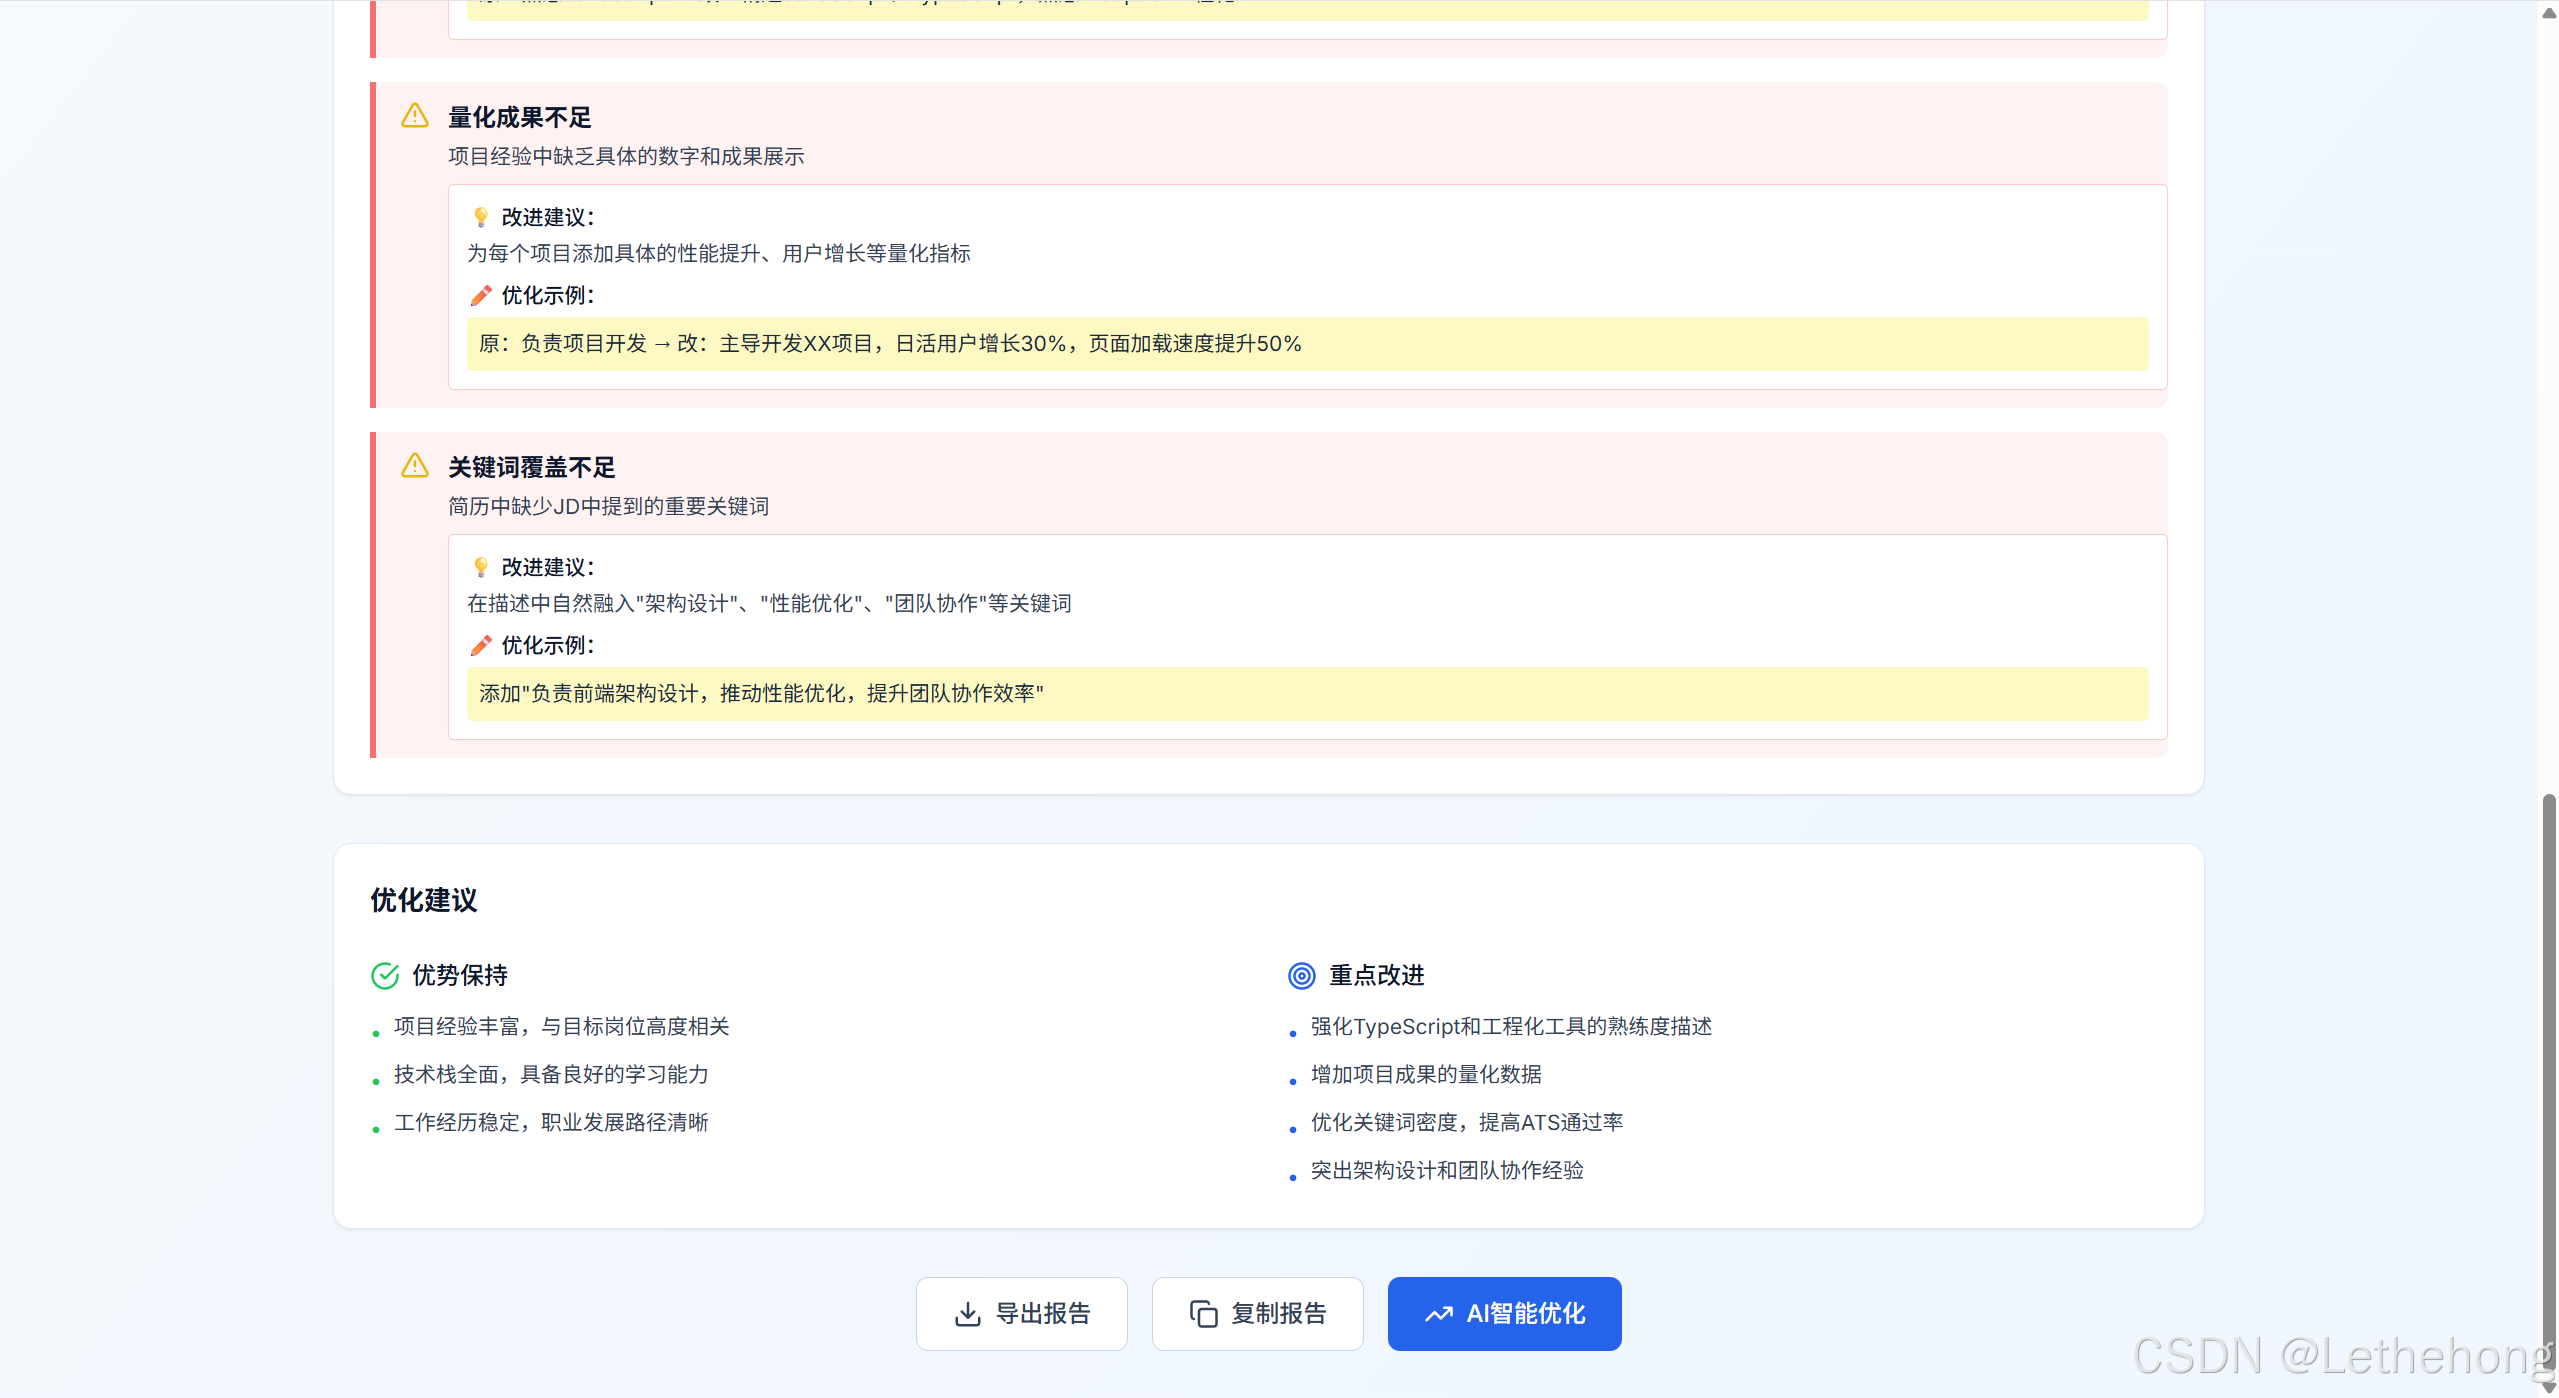Click green checkmark icon beside 优势保持
The width and height of the screenshot is (2559, 1398).
(x=385, y=975)
